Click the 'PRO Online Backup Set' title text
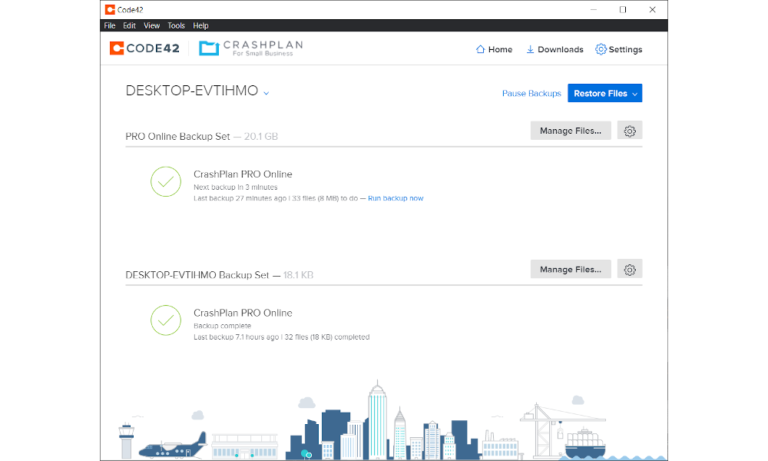Screen dimensions: 768x461 tap(177, 137)
